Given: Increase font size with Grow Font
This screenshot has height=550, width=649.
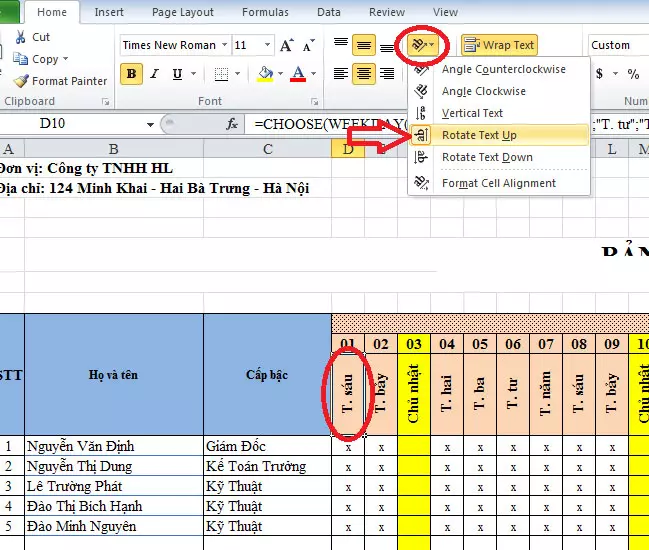Looking at the screenshot, I should [287, 45].
